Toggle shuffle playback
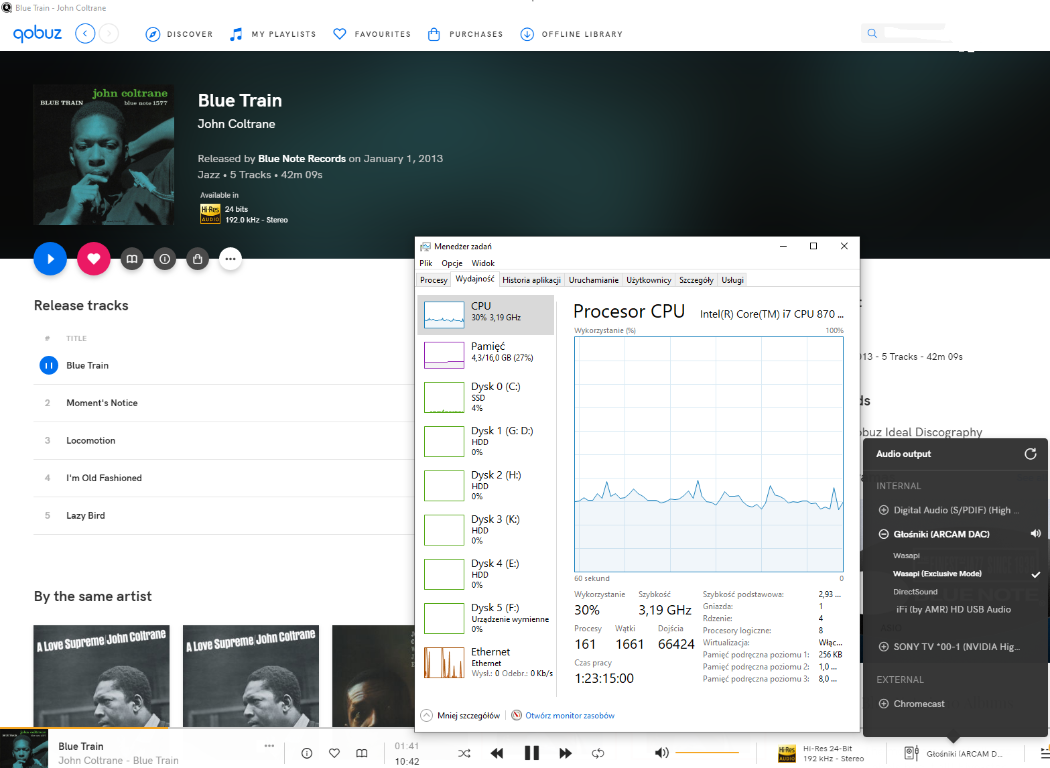The height and width of the screenshot is (768, 1050). coord(464,753)
